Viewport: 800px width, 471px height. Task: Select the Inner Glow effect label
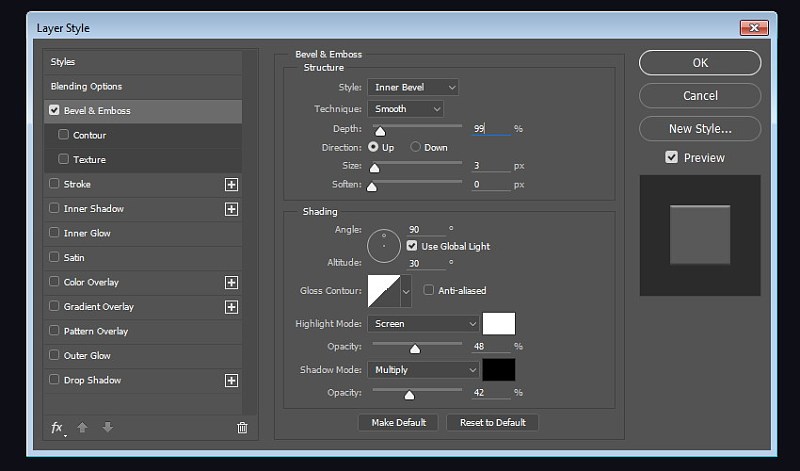click(87, 233)
